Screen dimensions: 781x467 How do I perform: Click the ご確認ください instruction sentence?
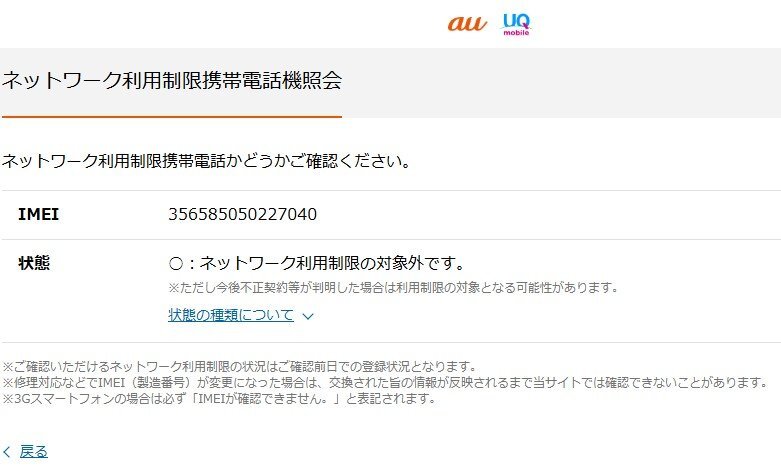pos(206,161)
